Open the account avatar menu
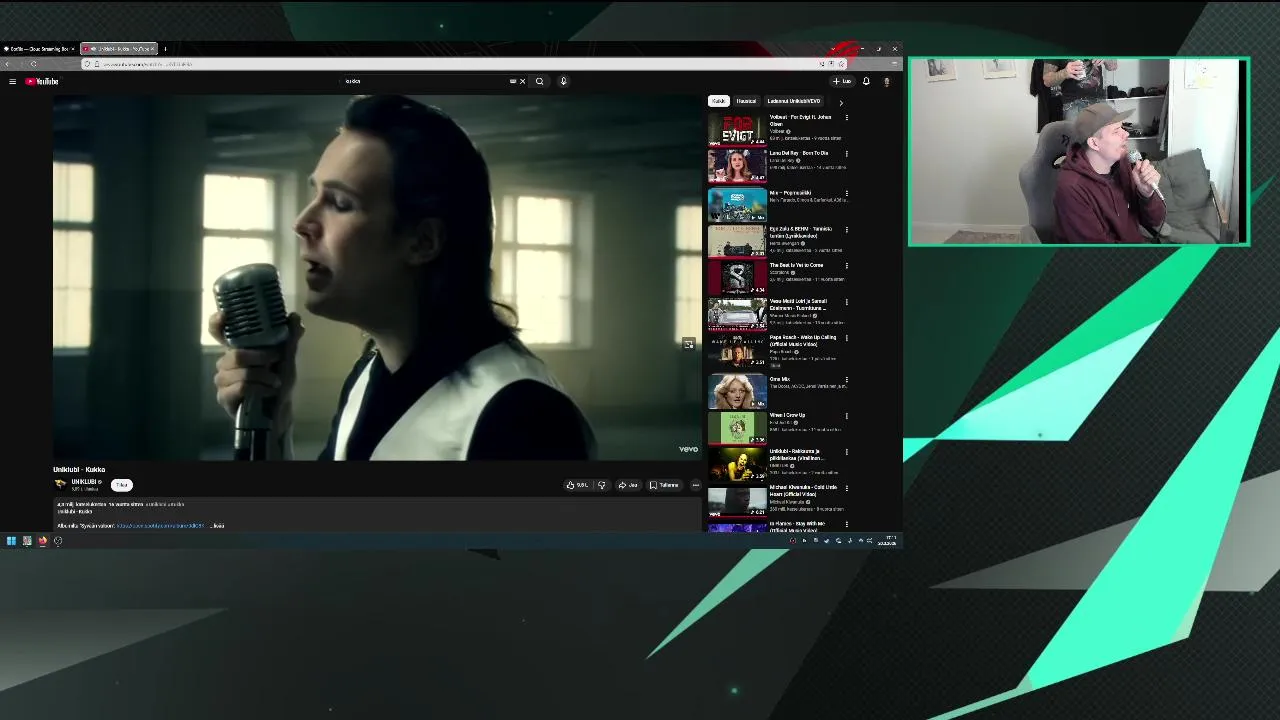Screen dimensions: 1280x720 [x=886, y=81]
